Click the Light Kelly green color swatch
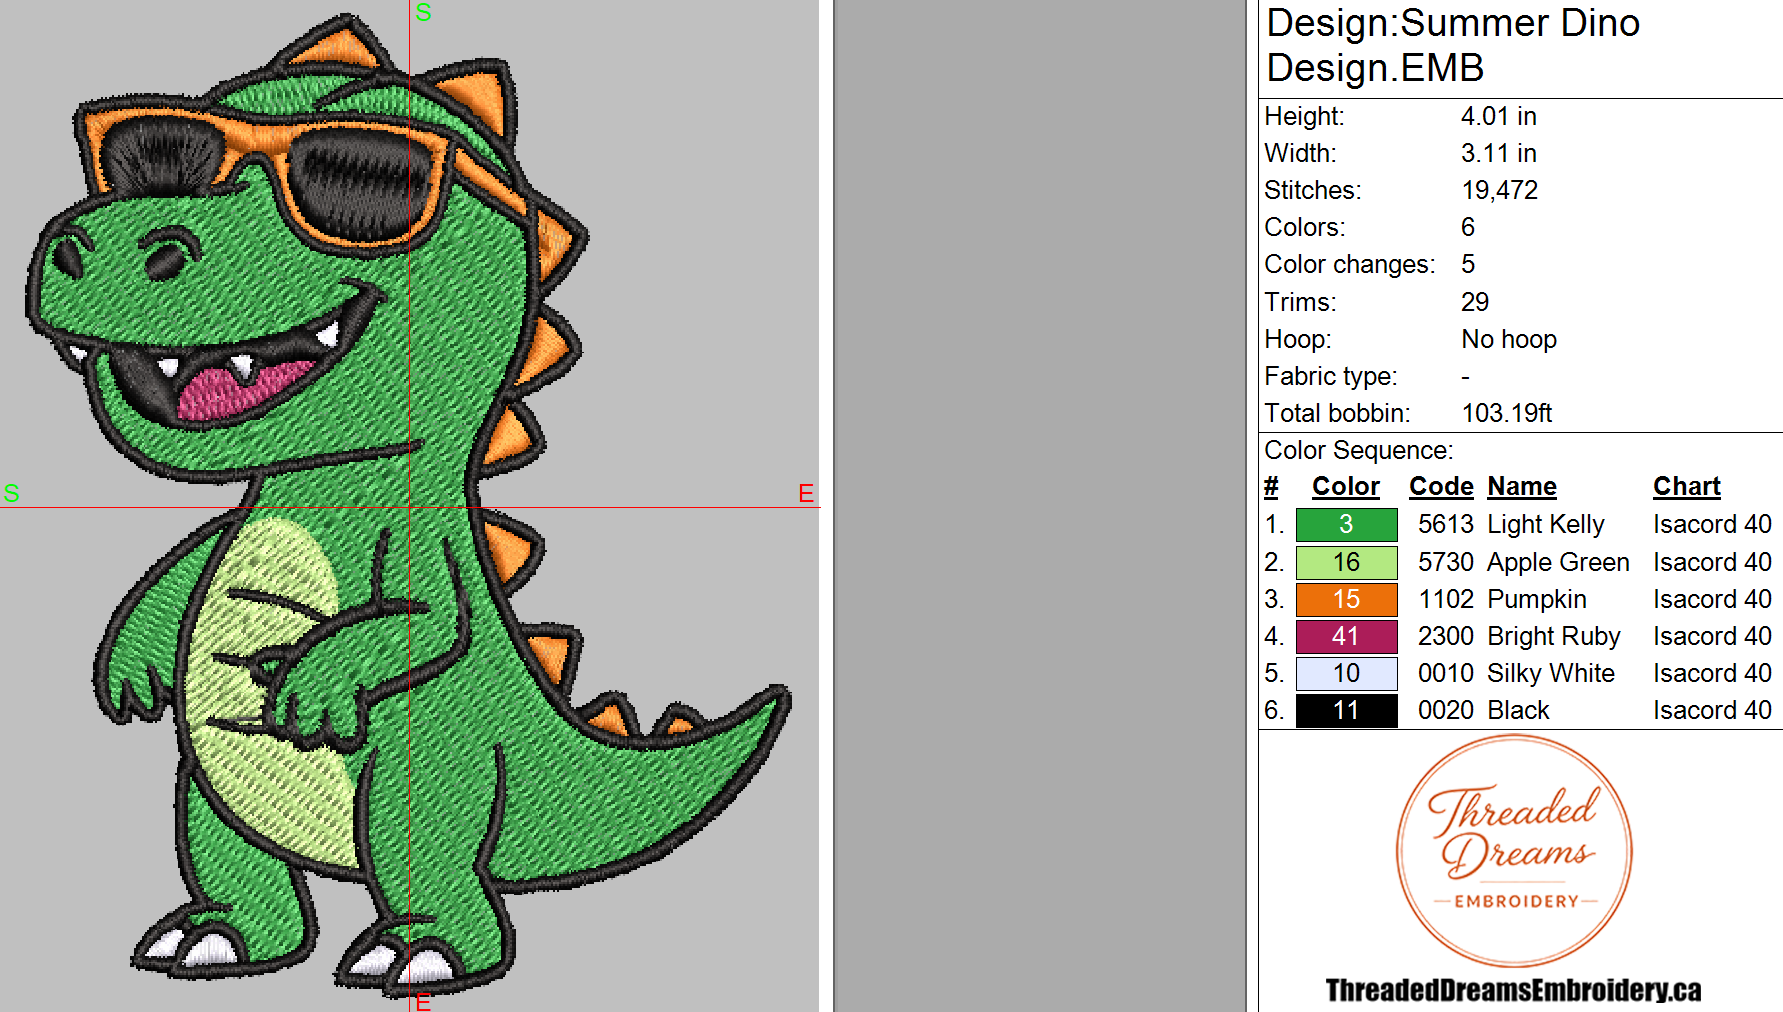This screenshot has width=1783, height=1012. 1346,524
